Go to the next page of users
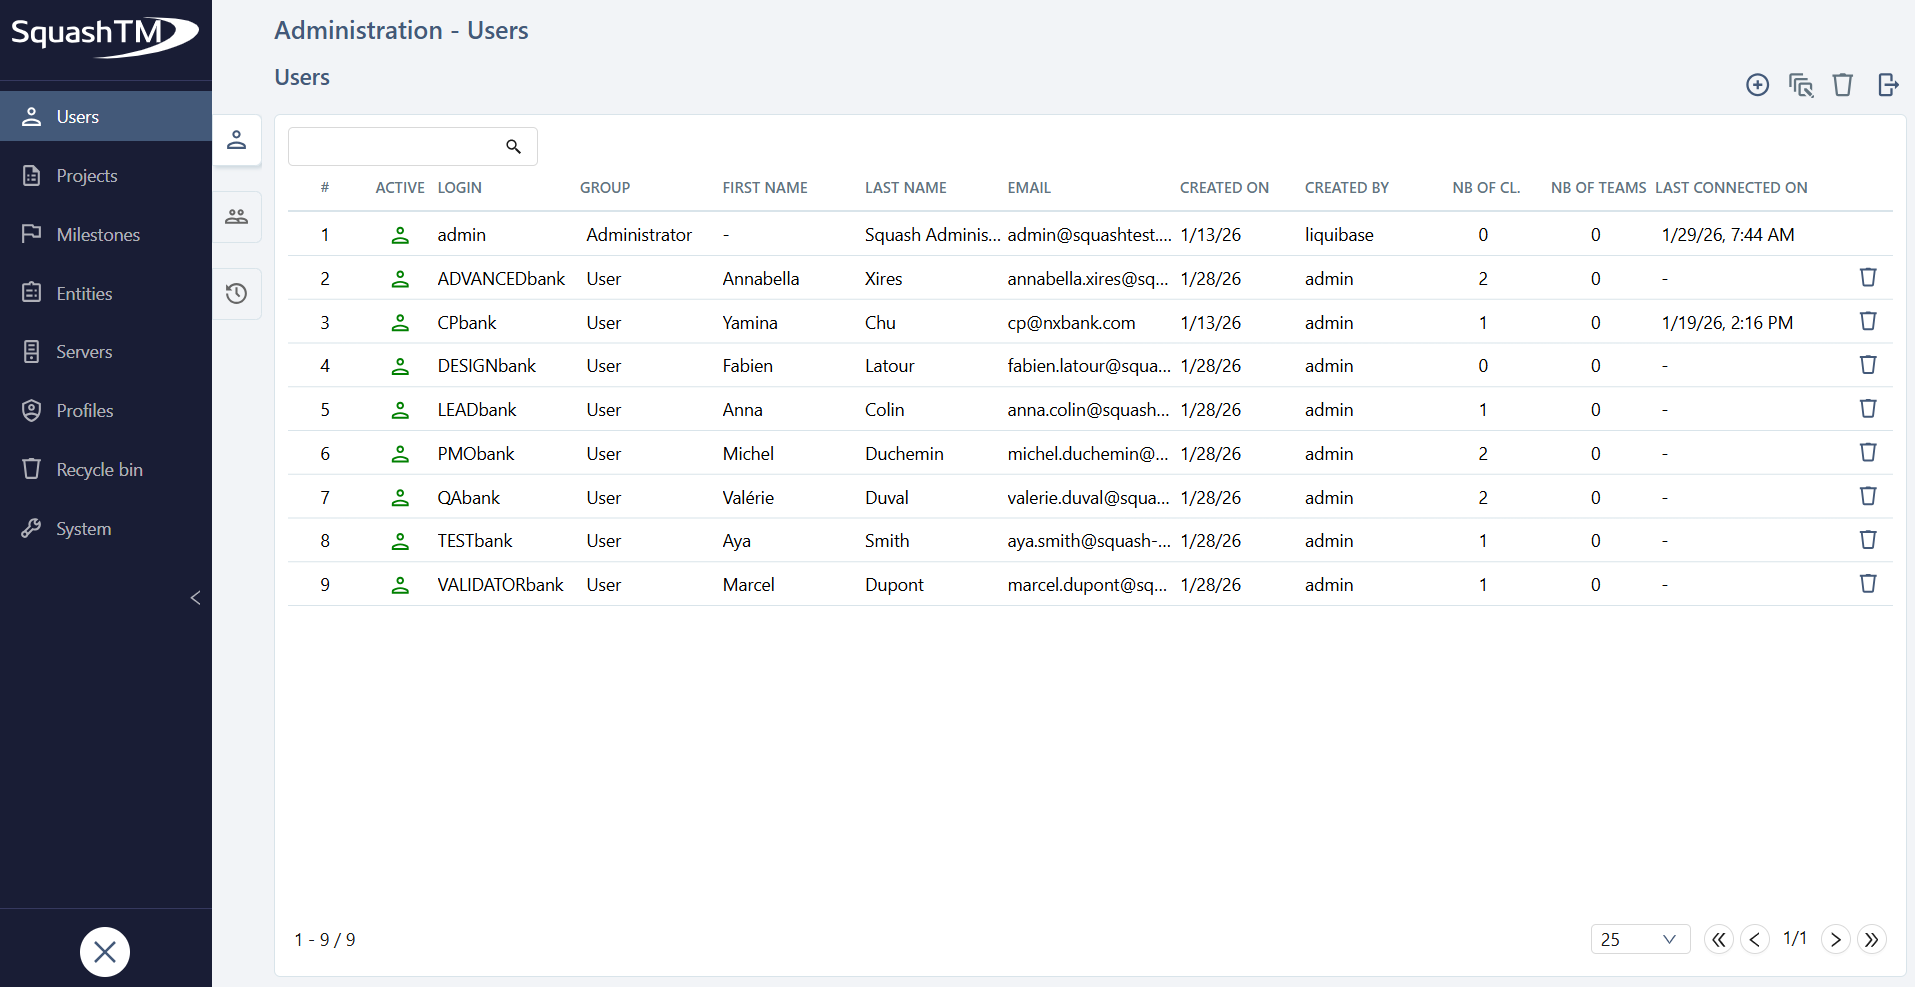The width and height of the screenshot is (1915, 987). (1835, 939)
